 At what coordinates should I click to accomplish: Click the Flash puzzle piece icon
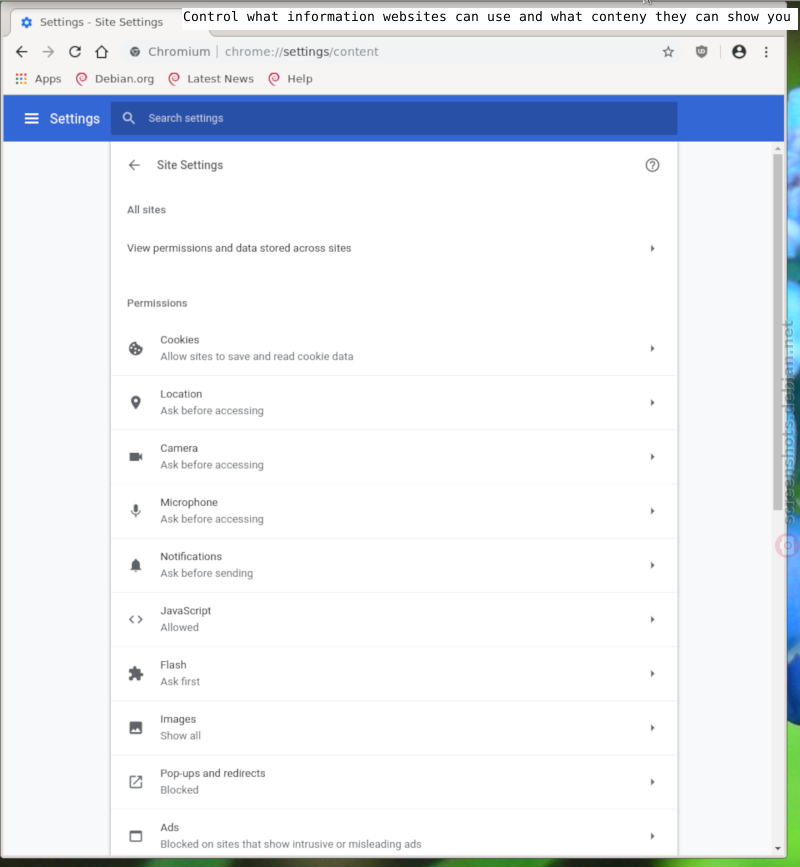135,673
